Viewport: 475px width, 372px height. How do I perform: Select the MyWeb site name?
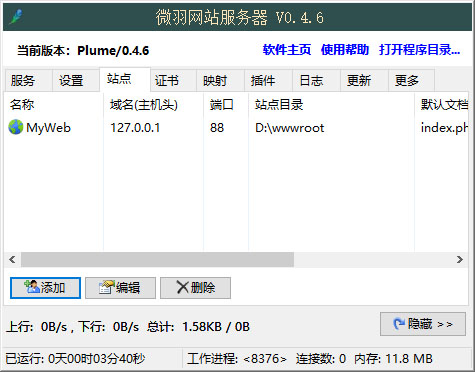pyautogui.click(x=48, y=128)
